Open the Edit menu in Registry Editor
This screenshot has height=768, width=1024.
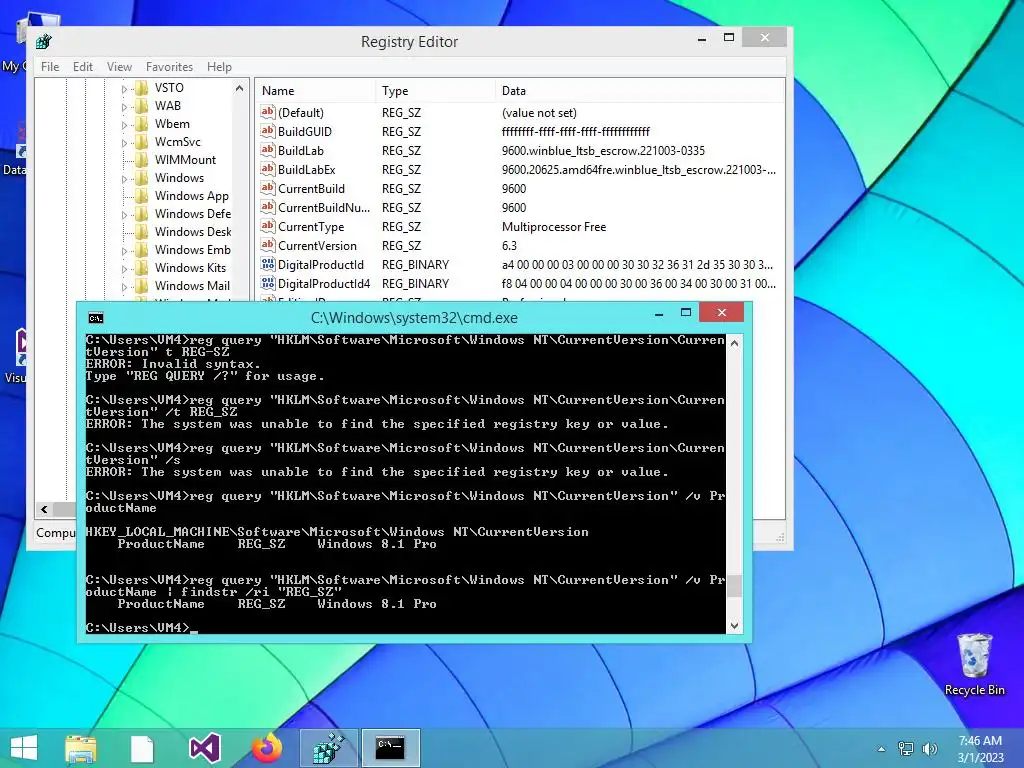(x=82, y=67)
